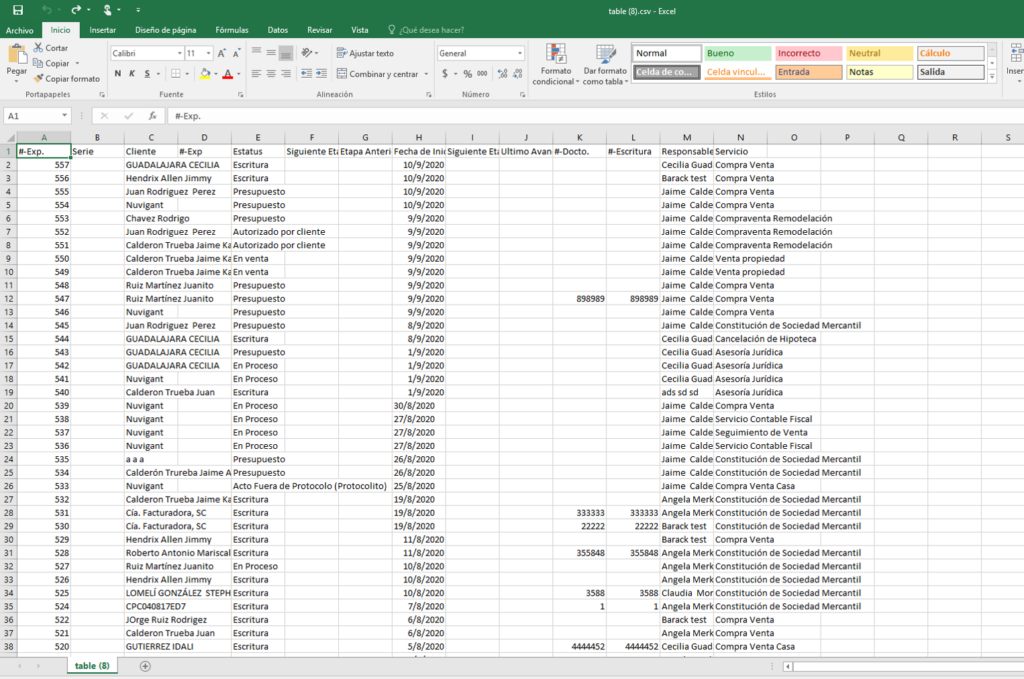The height and width of the screenshot is (679, 1024).
Task: Open the Copiar dropdown arrow
Action: [x=77, y=63]
